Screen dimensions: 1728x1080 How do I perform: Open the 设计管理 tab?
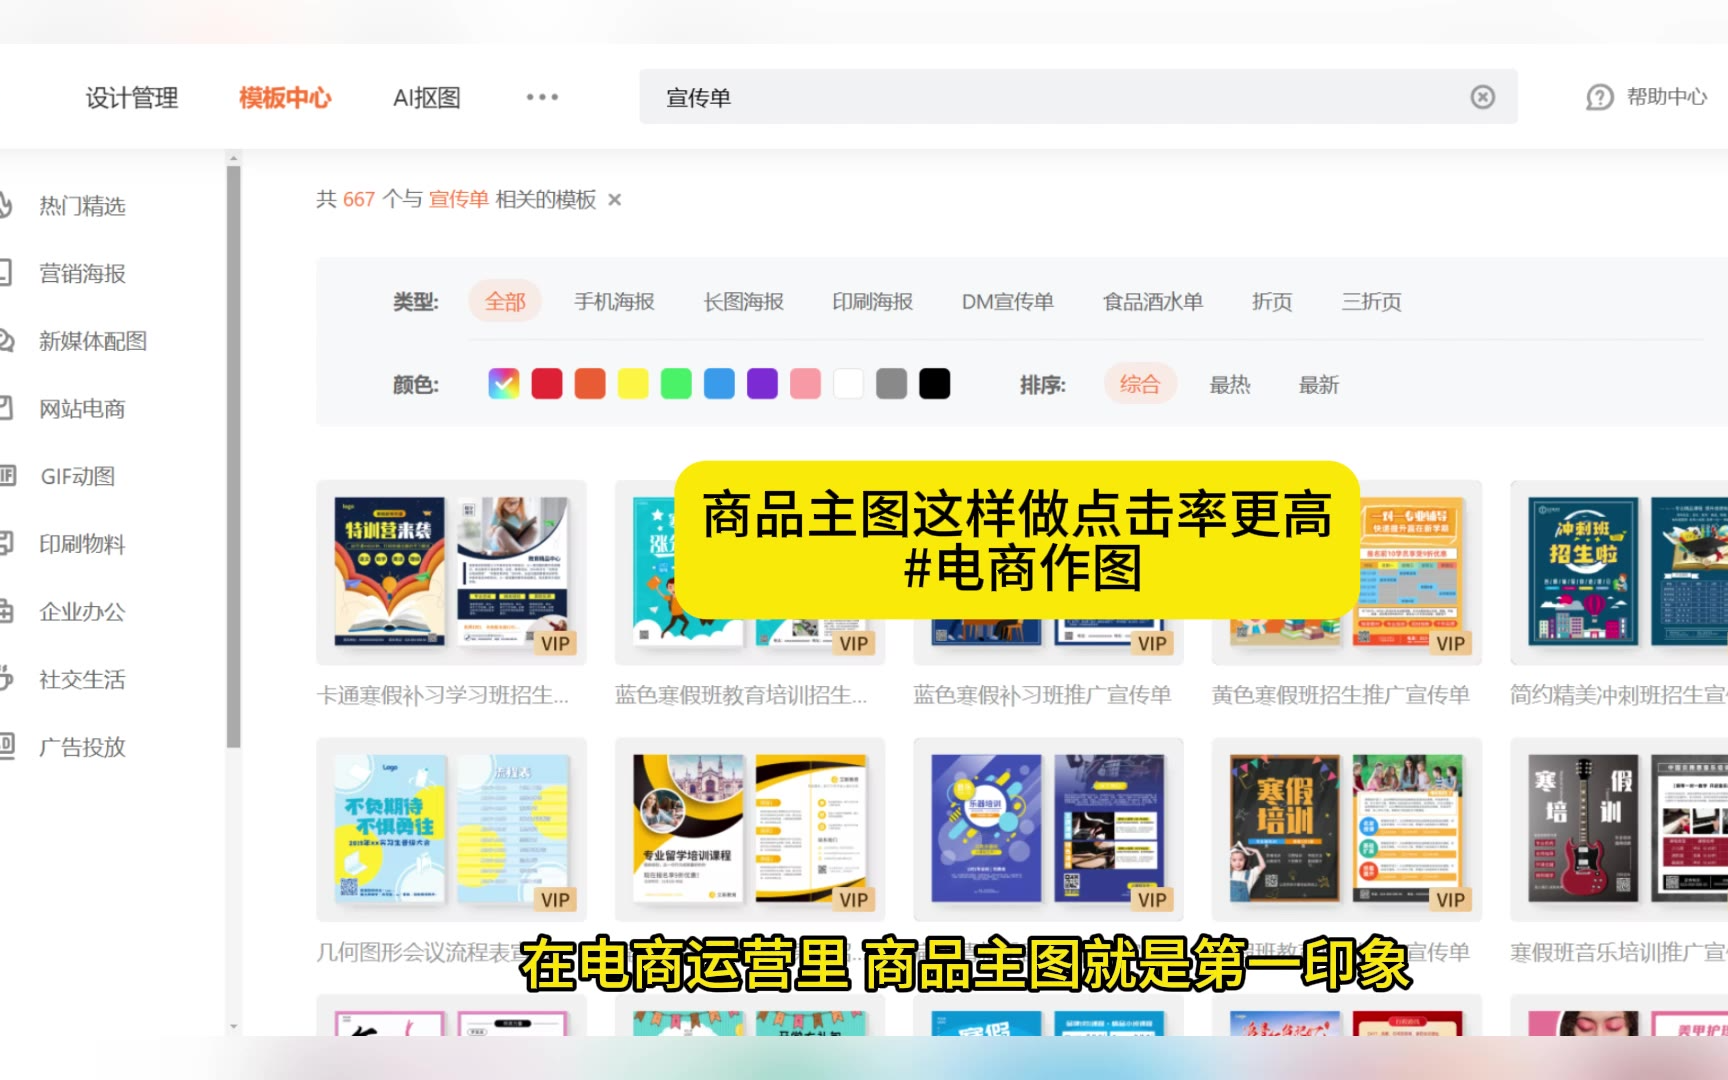click(x=132, y=98)
